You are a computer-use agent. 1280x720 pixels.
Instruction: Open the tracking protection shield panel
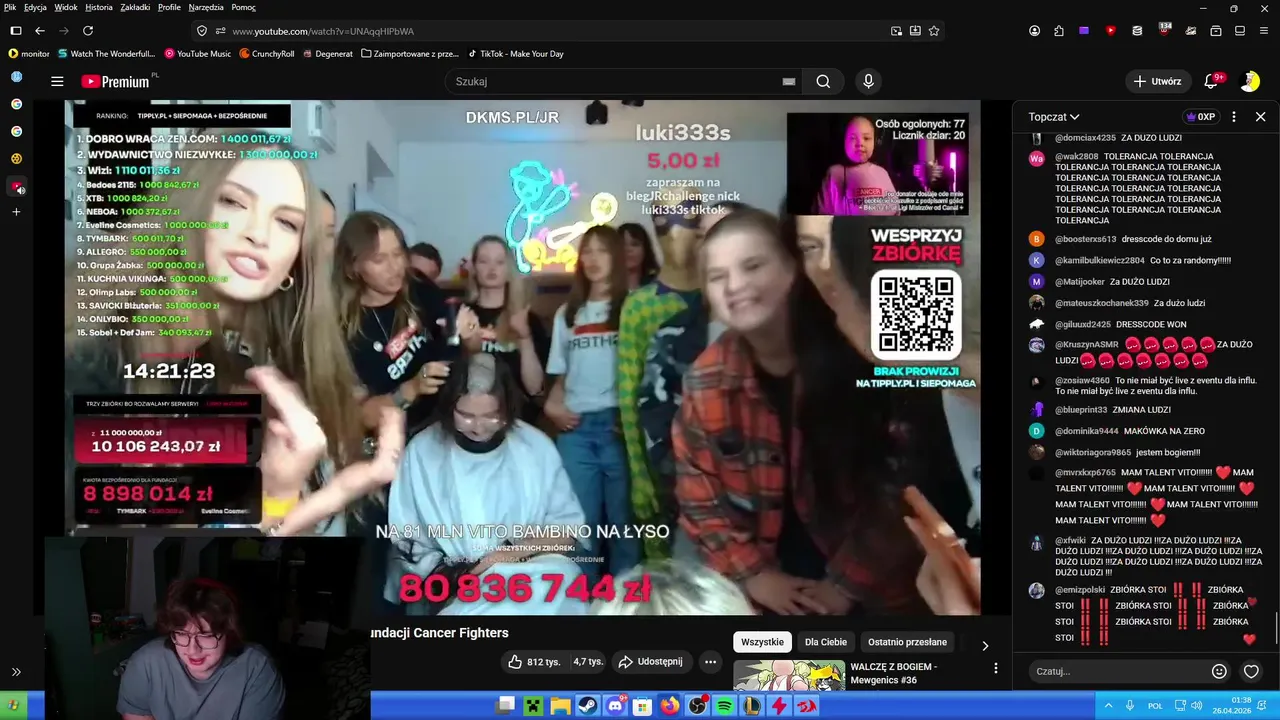(202, 31)
